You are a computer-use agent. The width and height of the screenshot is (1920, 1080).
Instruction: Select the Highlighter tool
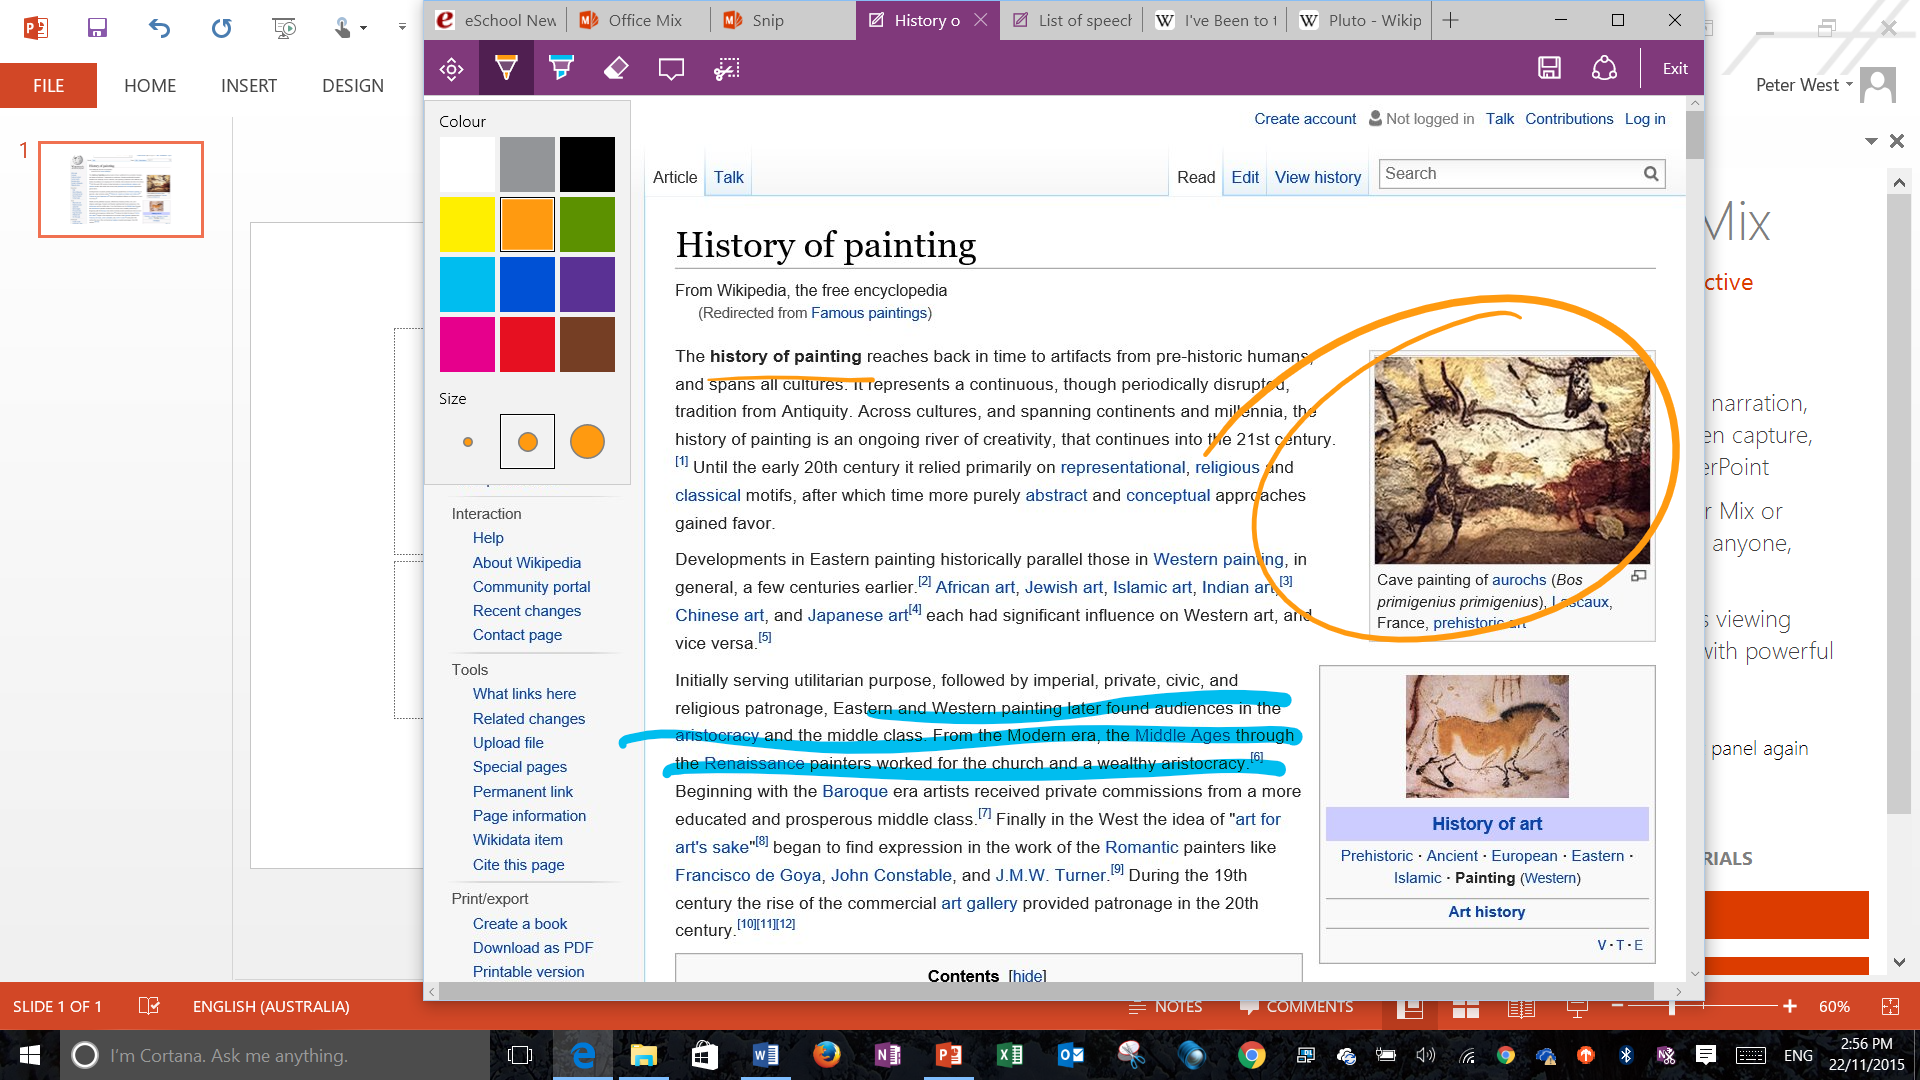pos(561,69)
